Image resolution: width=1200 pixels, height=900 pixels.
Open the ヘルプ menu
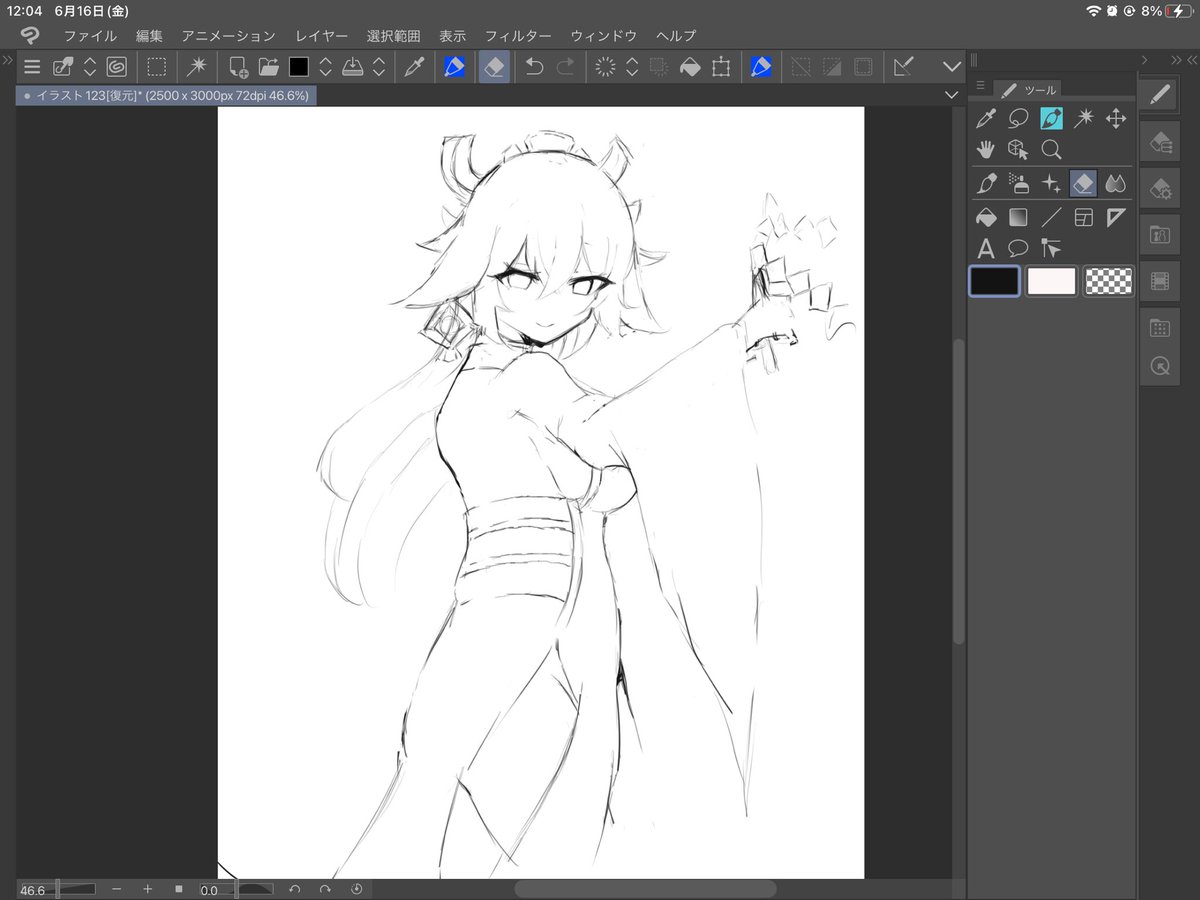676,35
